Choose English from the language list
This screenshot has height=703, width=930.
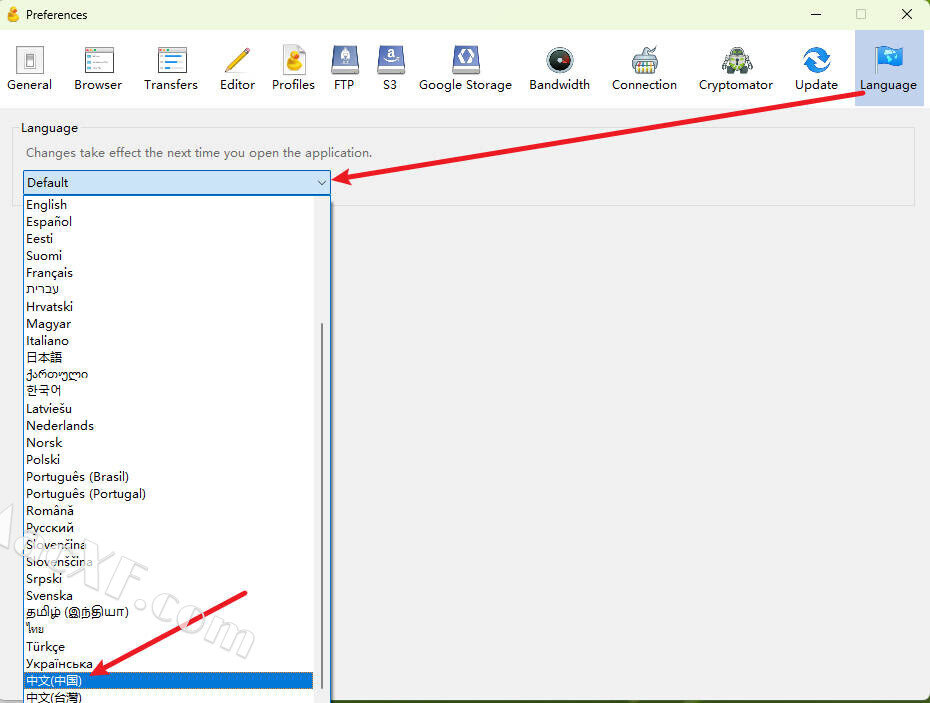[x=47, y=205]
